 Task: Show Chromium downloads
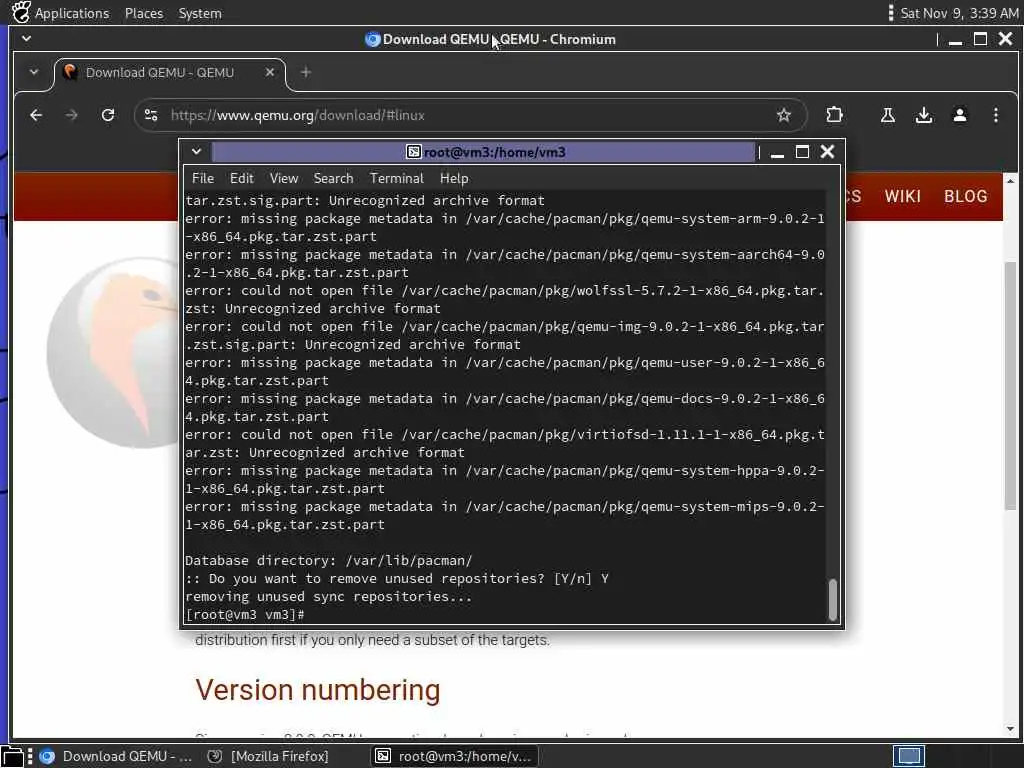923,115
